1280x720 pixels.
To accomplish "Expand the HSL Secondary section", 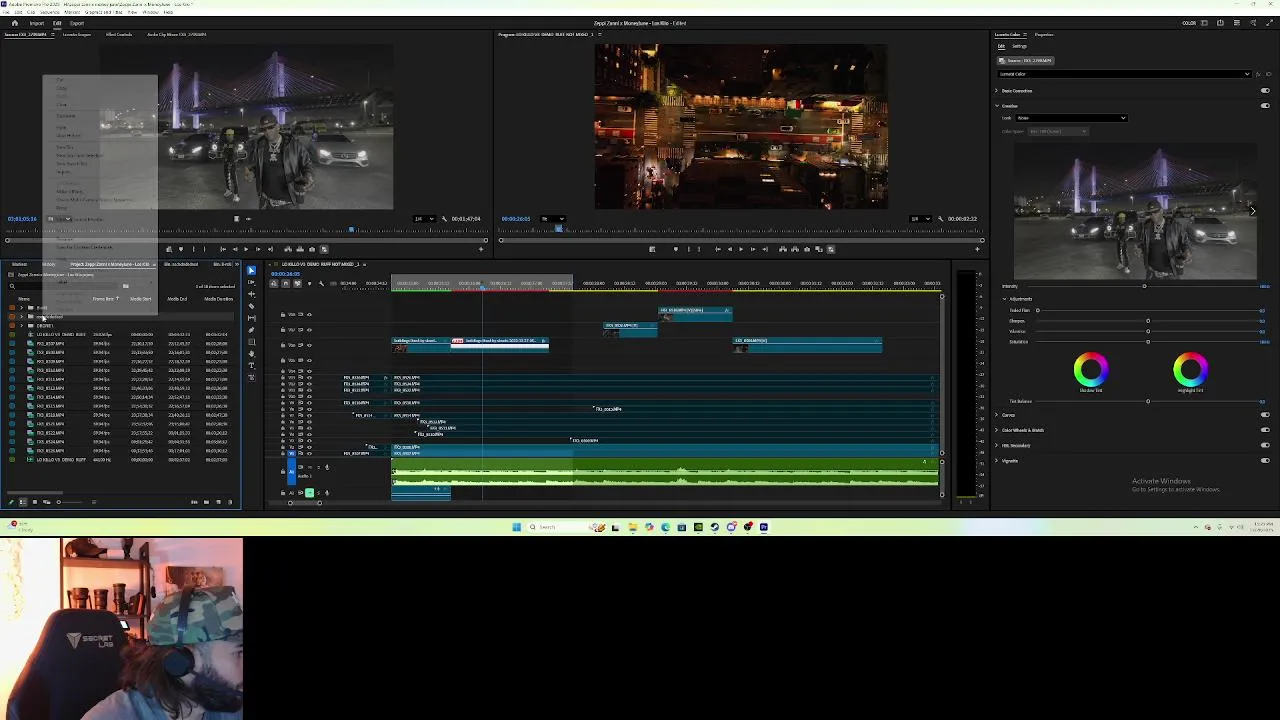I will point(997,446).
